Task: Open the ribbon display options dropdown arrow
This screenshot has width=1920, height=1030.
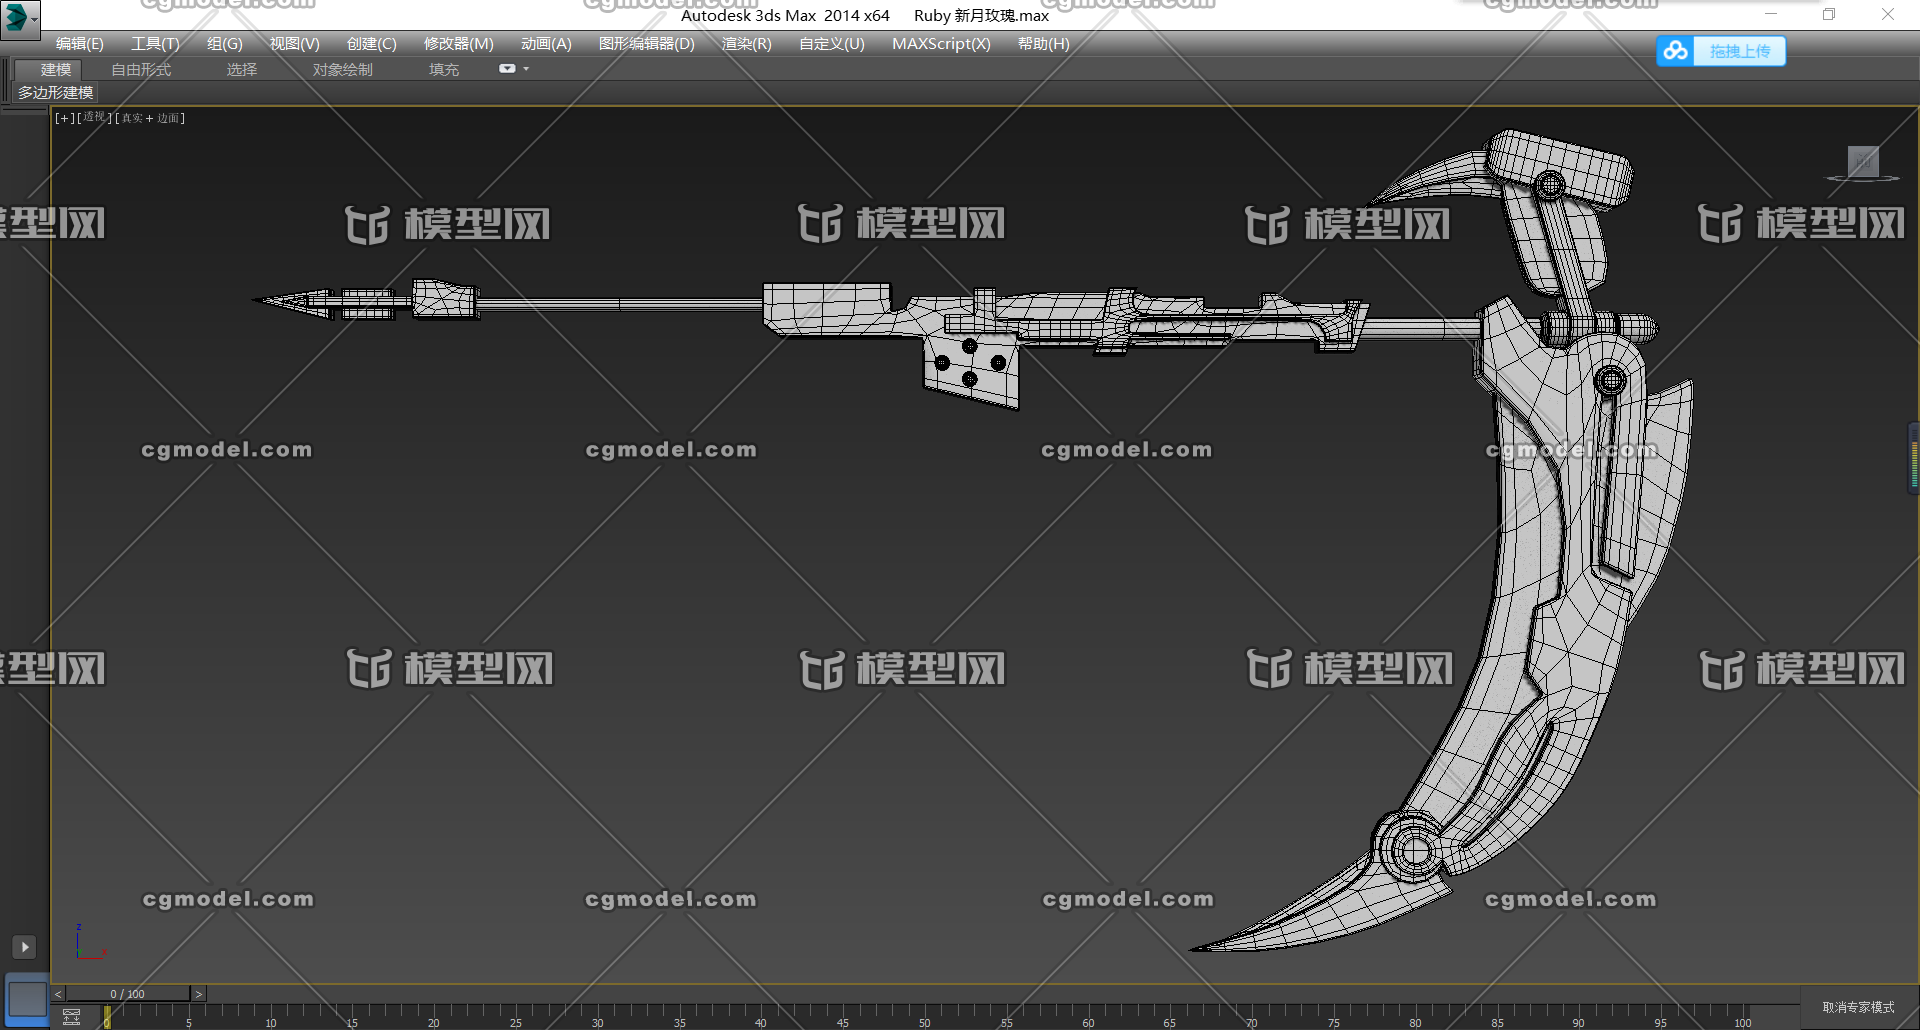Action: pos(526,69)
